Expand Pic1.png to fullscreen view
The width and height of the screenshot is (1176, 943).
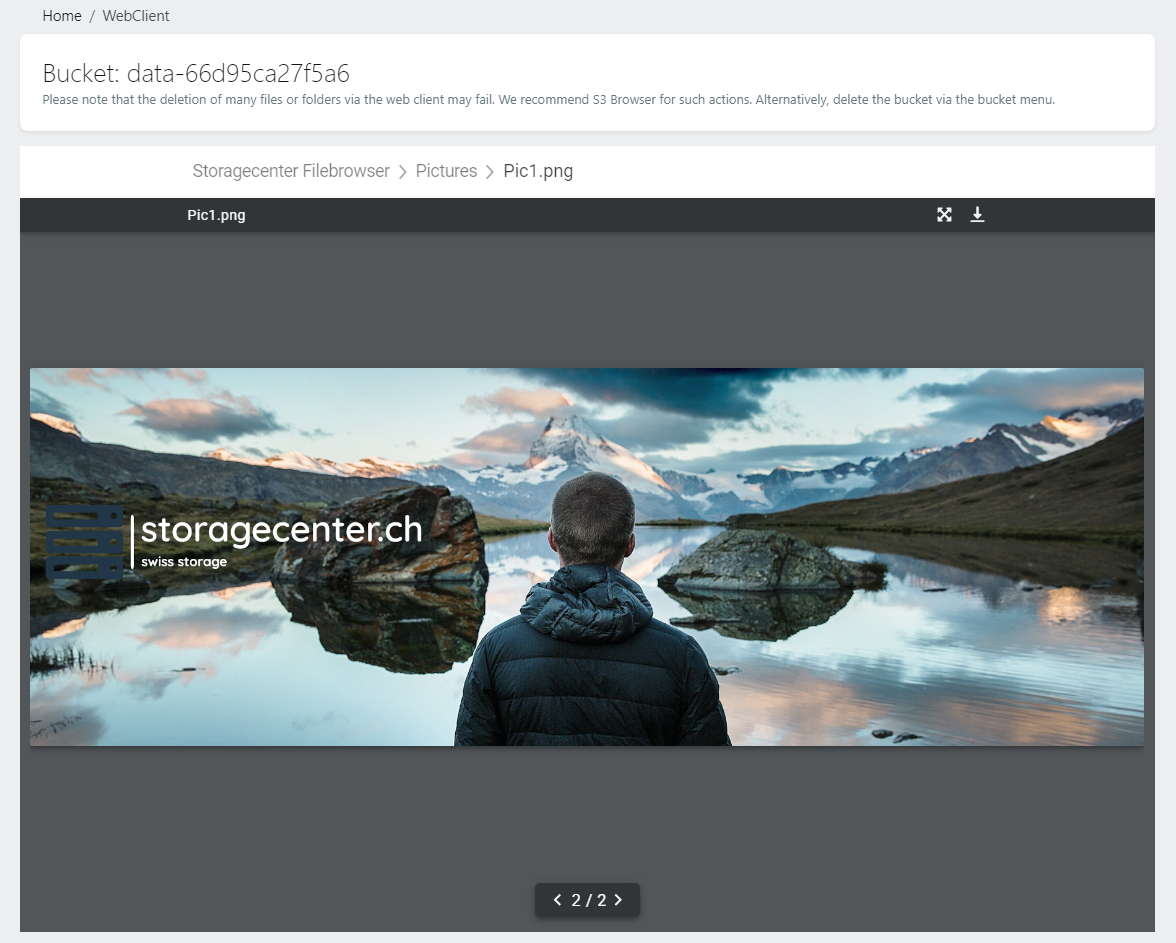coord(944,214)
